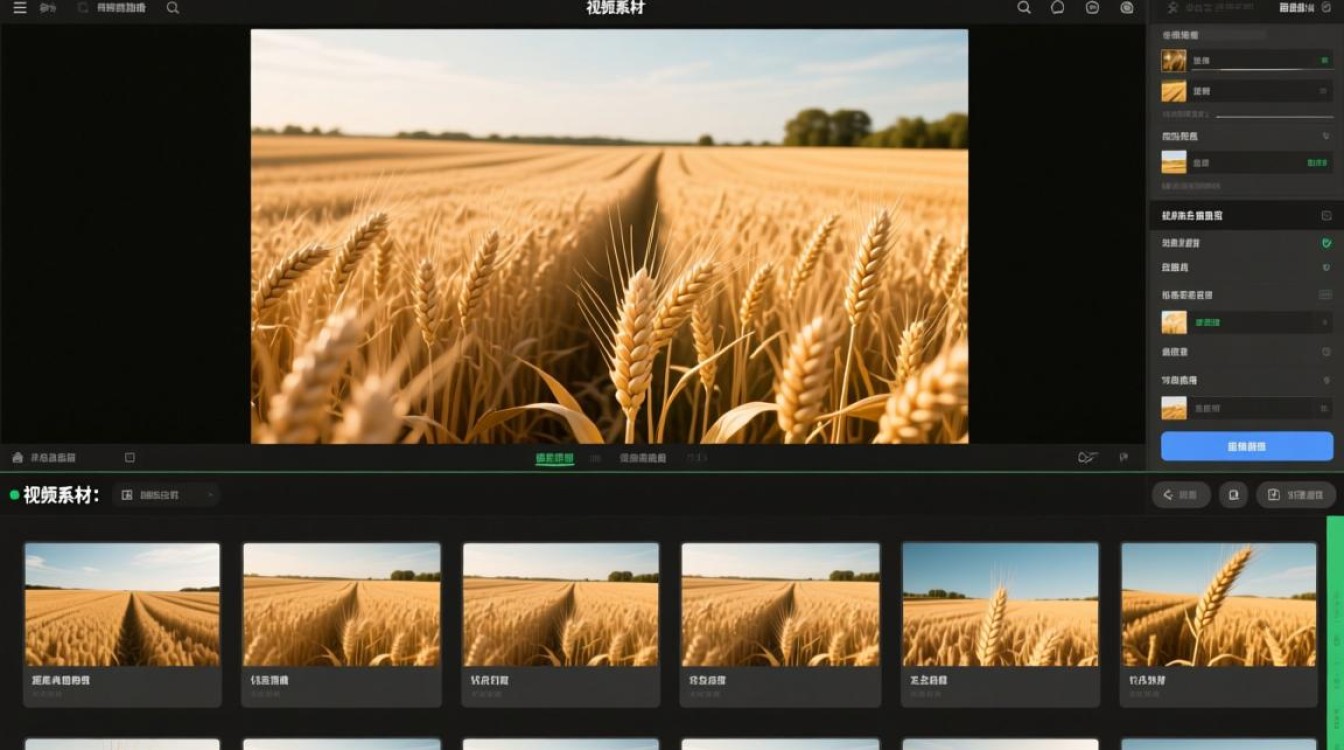This screenshot has height=750, width=1344.
Task: Expand the green-labeled wheat row's arrow
Action: coord(1326,322)
